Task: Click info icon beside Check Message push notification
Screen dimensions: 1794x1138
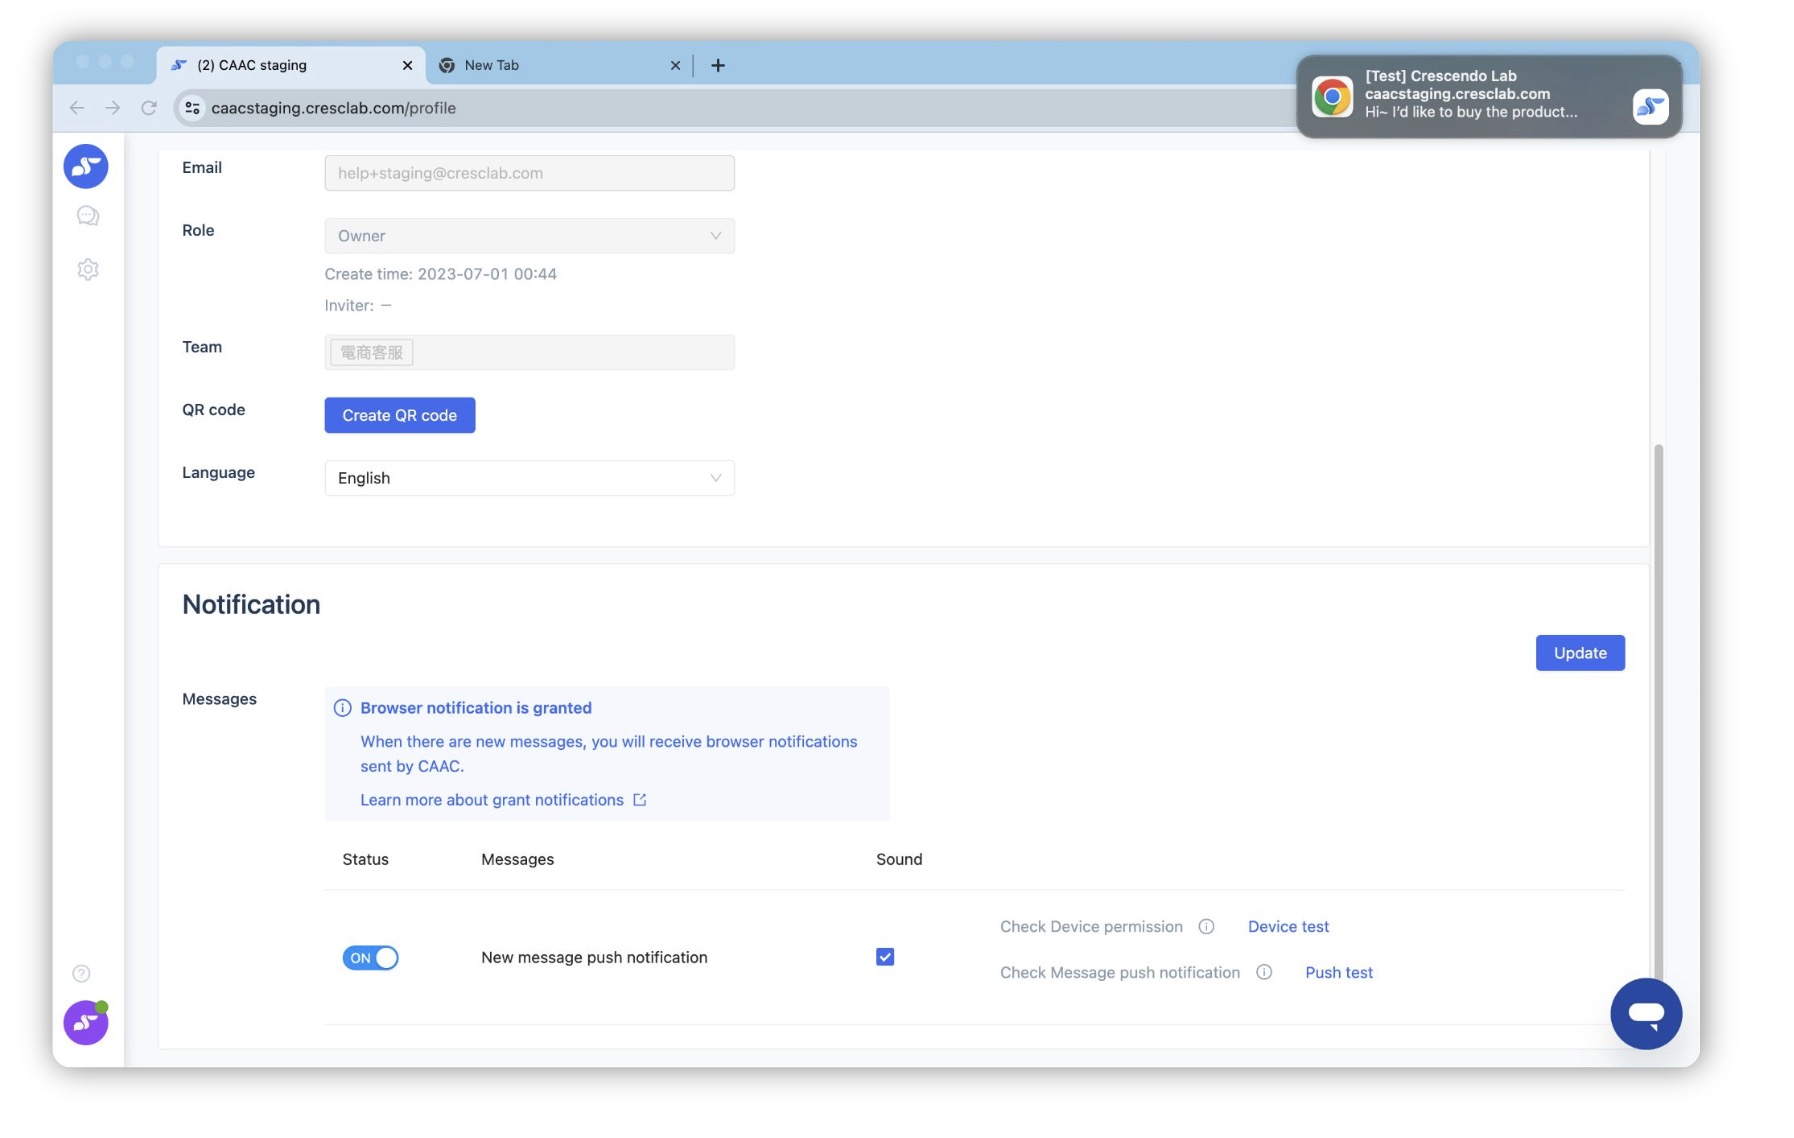Action: (1264, 973)
